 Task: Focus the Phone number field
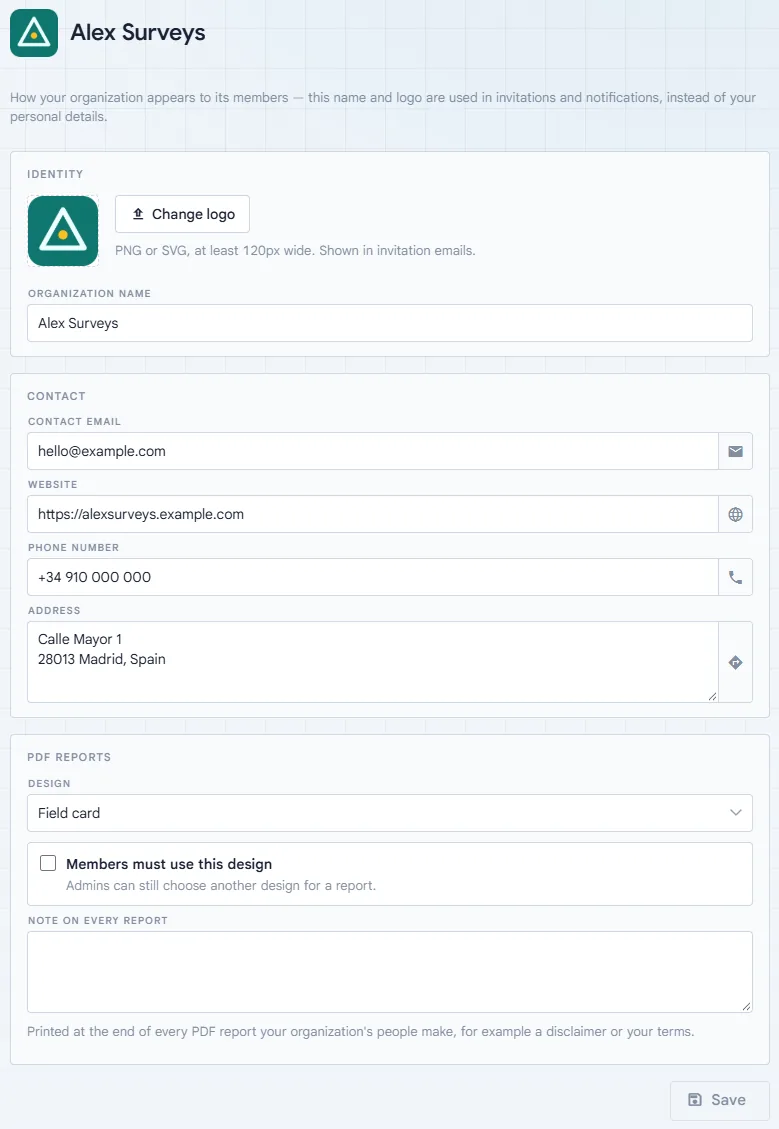click(x=373, y=577)
